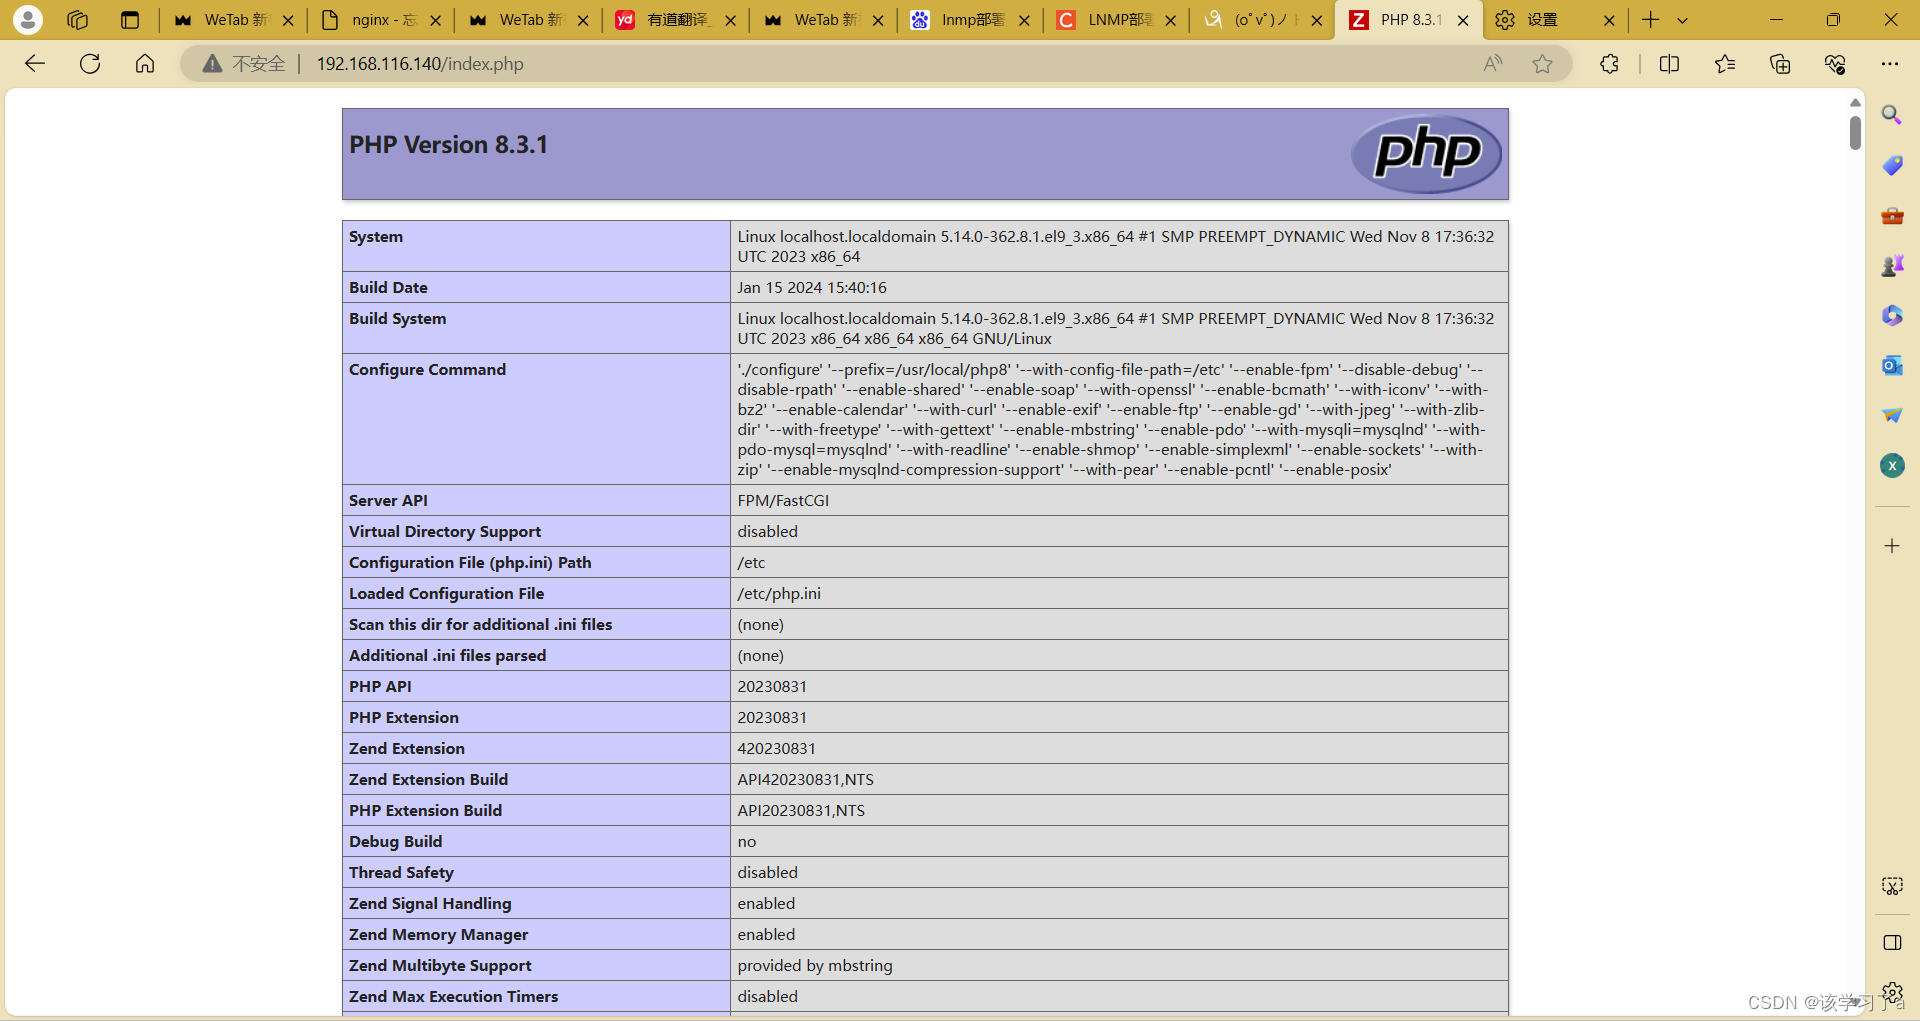Select the 'Jan 15 2024 15:40:16' build date
This screenshot has width=1920, height=1021.
click(812, 287)
